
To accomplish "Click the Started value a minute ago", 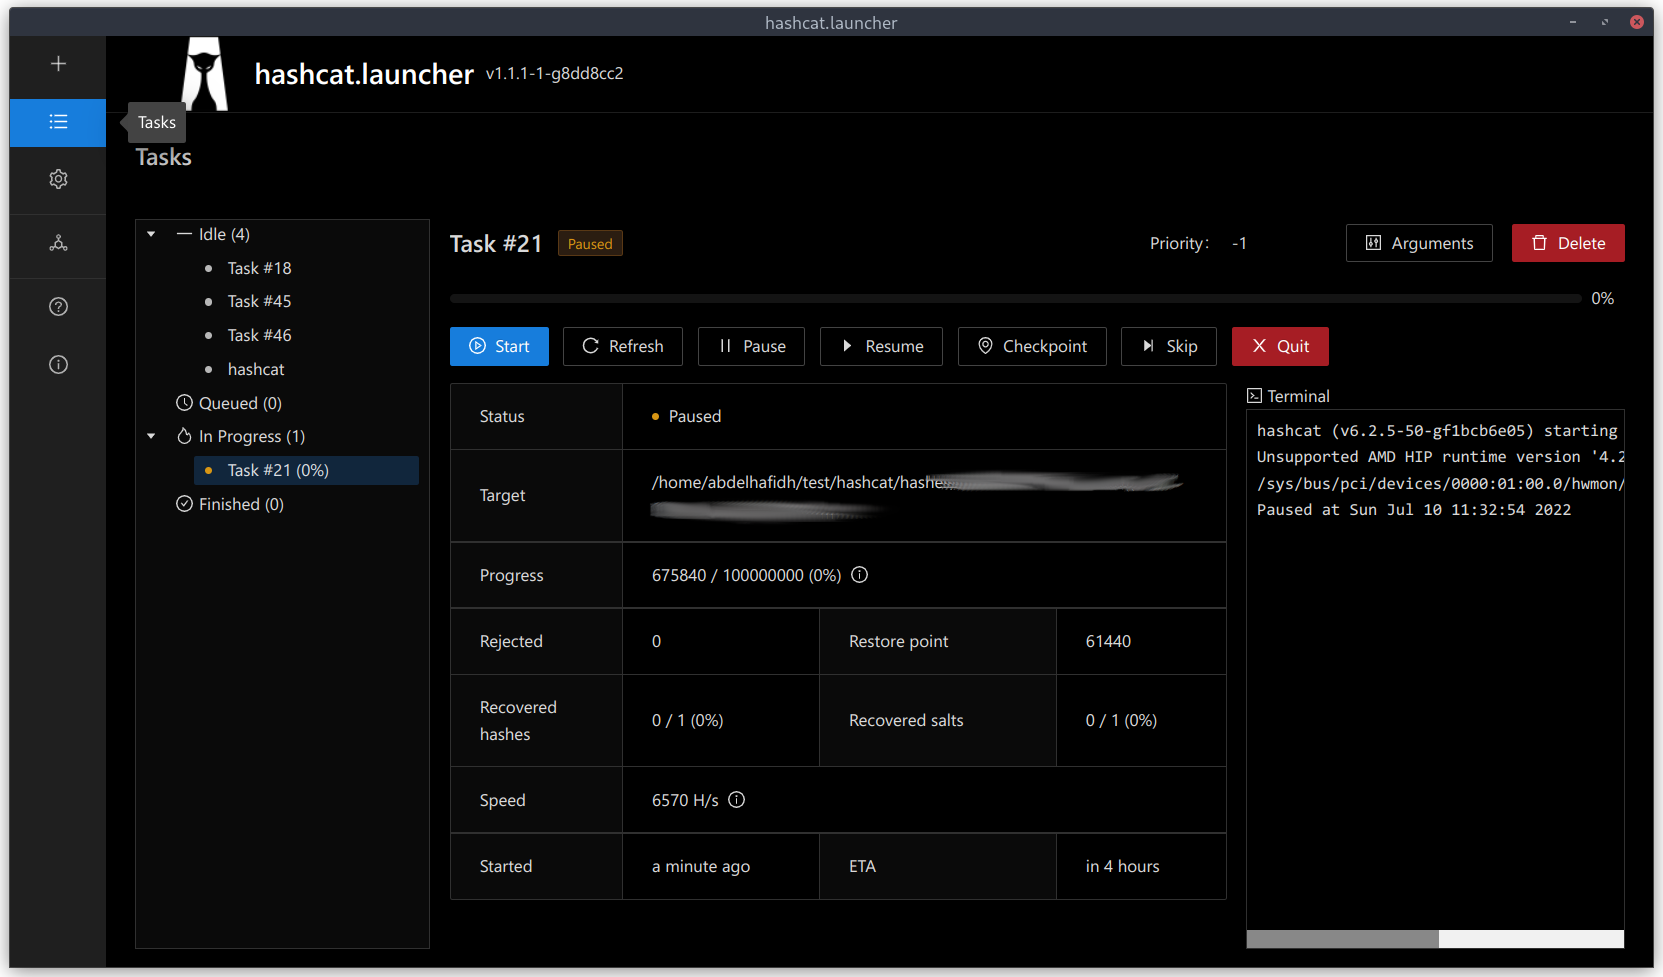I will click(x=701, y=866).
